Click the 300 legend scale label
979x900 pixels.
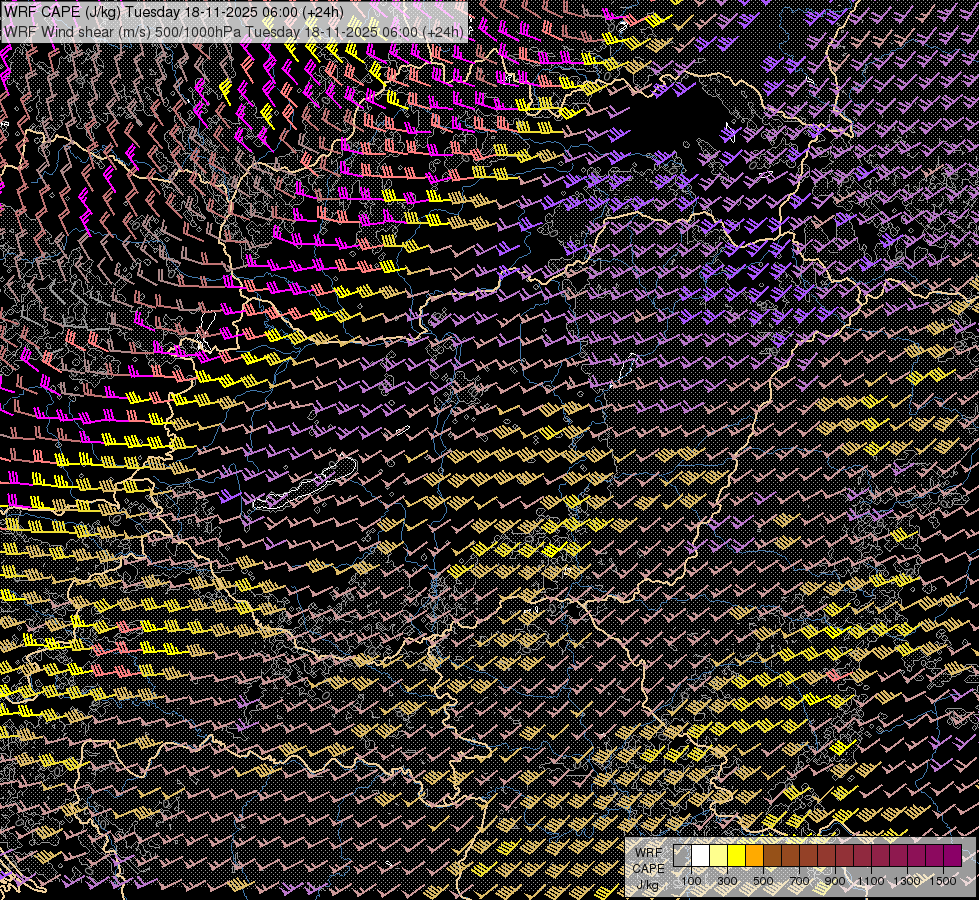(x=727, y=881)
